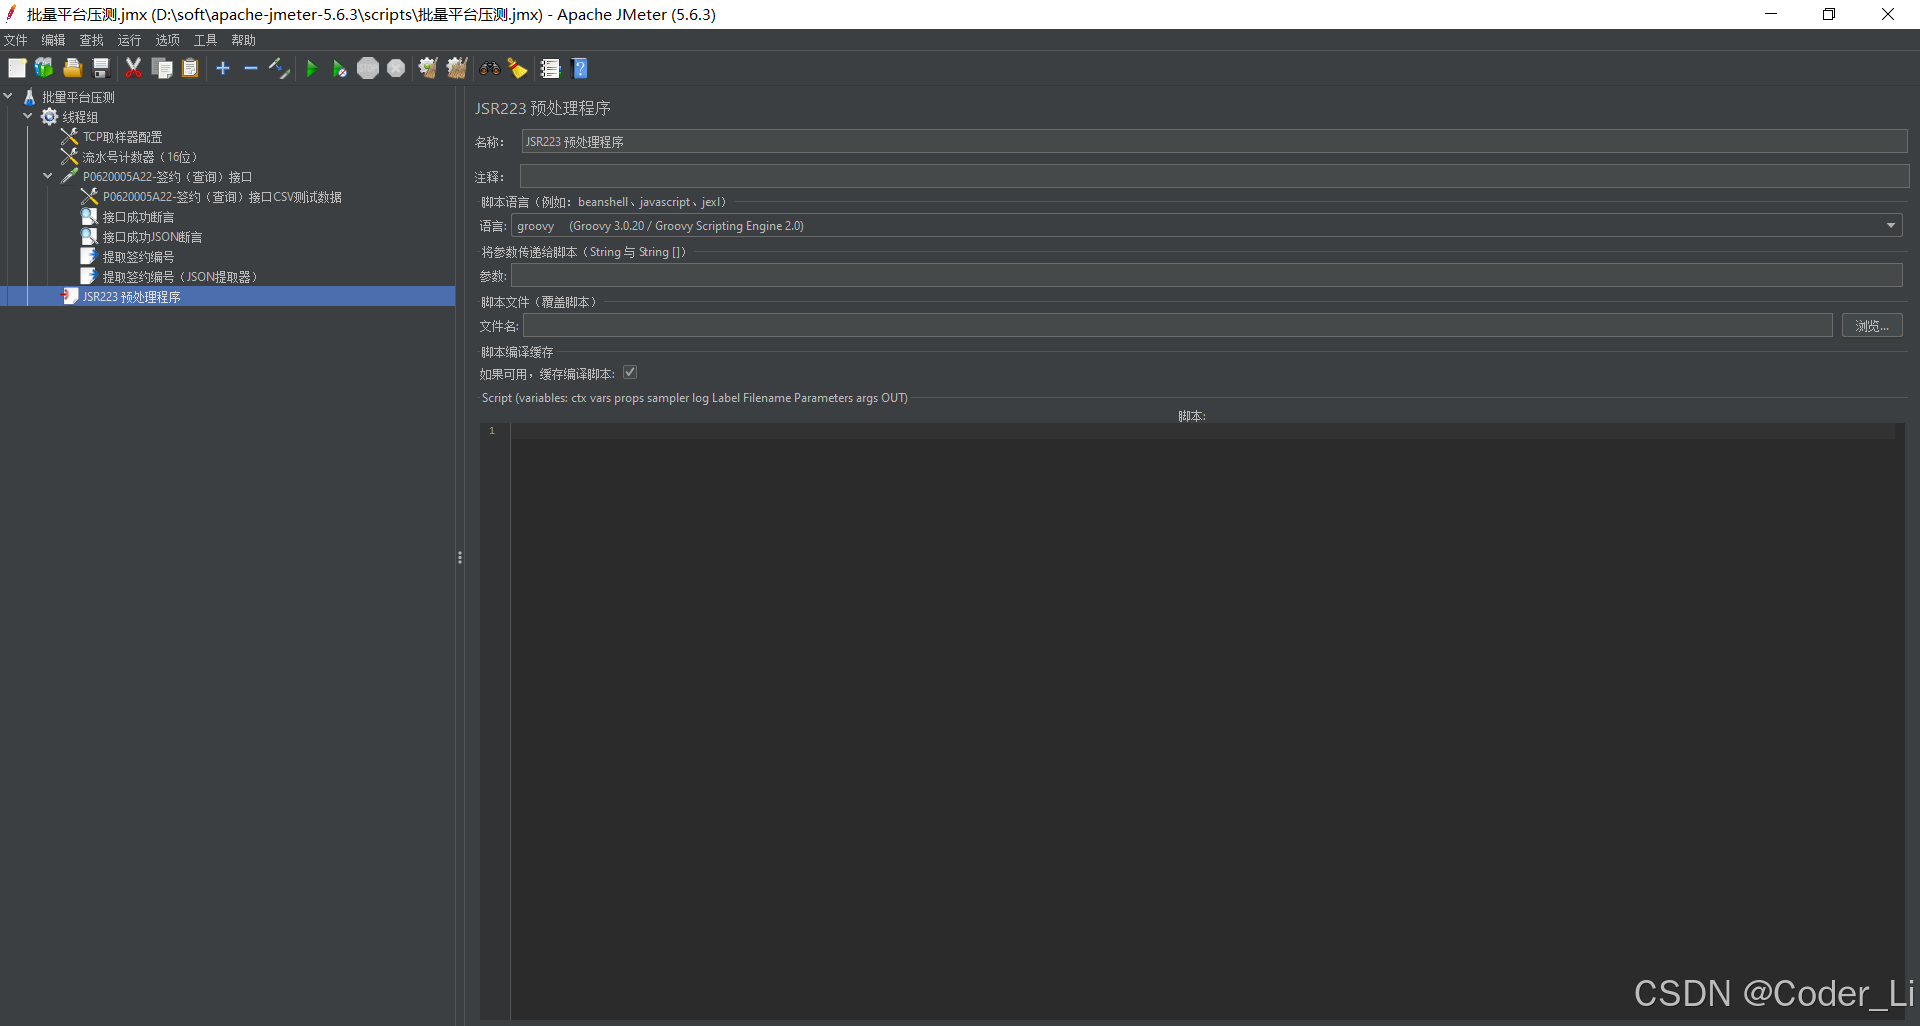Shut down test threads gracefully
This screenshot has height=1026, width=1920.
(396, 68)
